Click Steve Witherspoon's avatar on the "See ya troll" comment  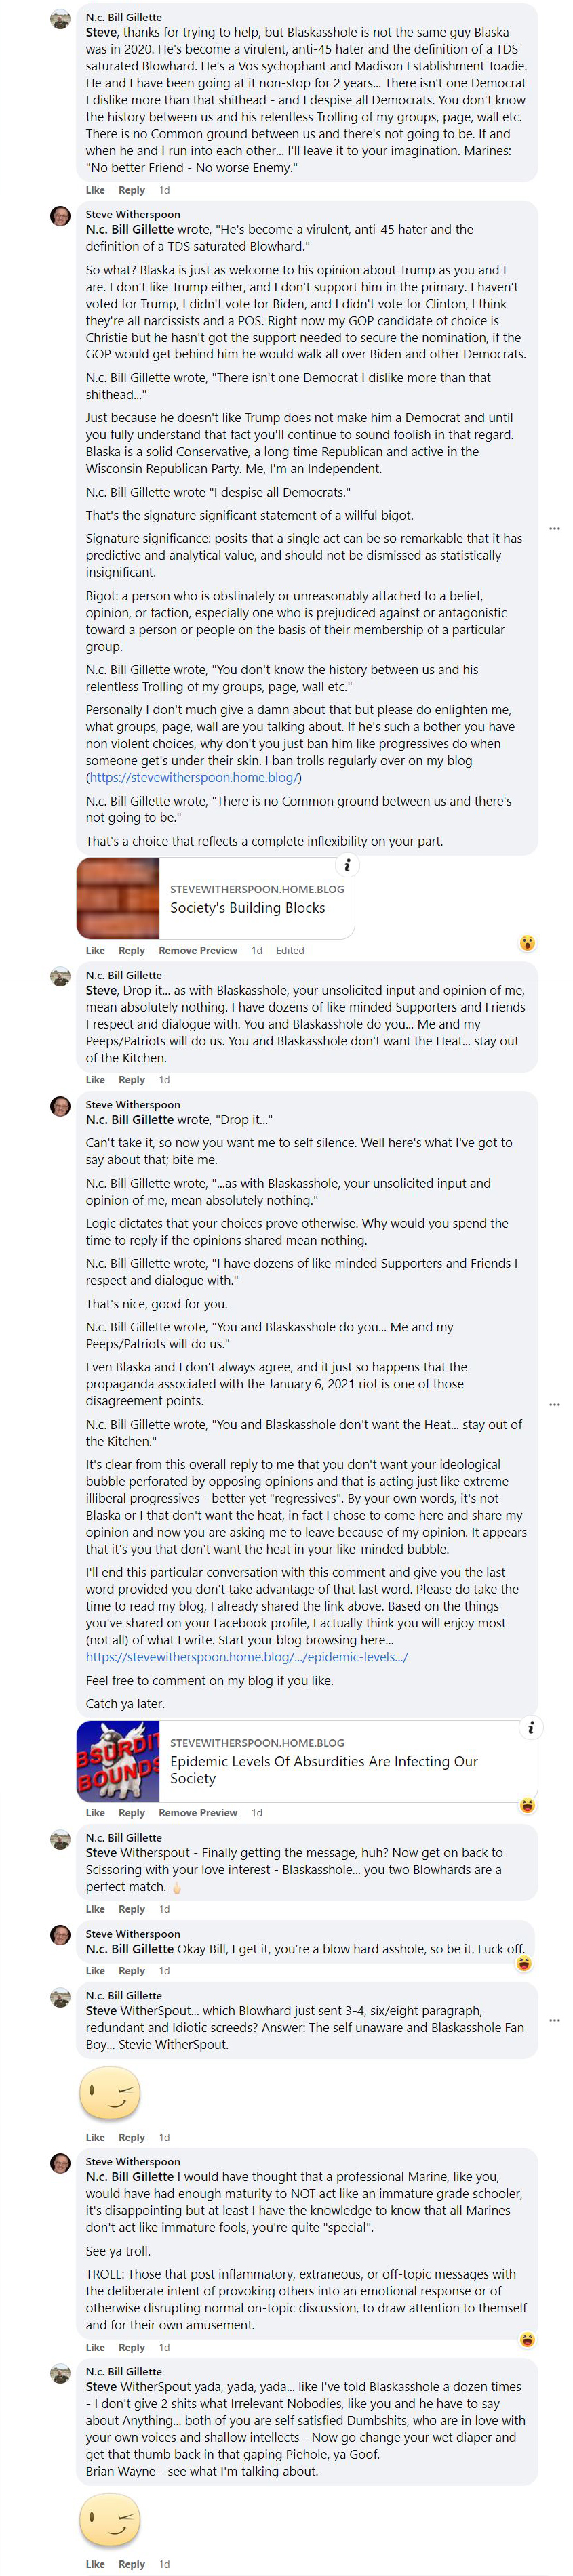61,2162
